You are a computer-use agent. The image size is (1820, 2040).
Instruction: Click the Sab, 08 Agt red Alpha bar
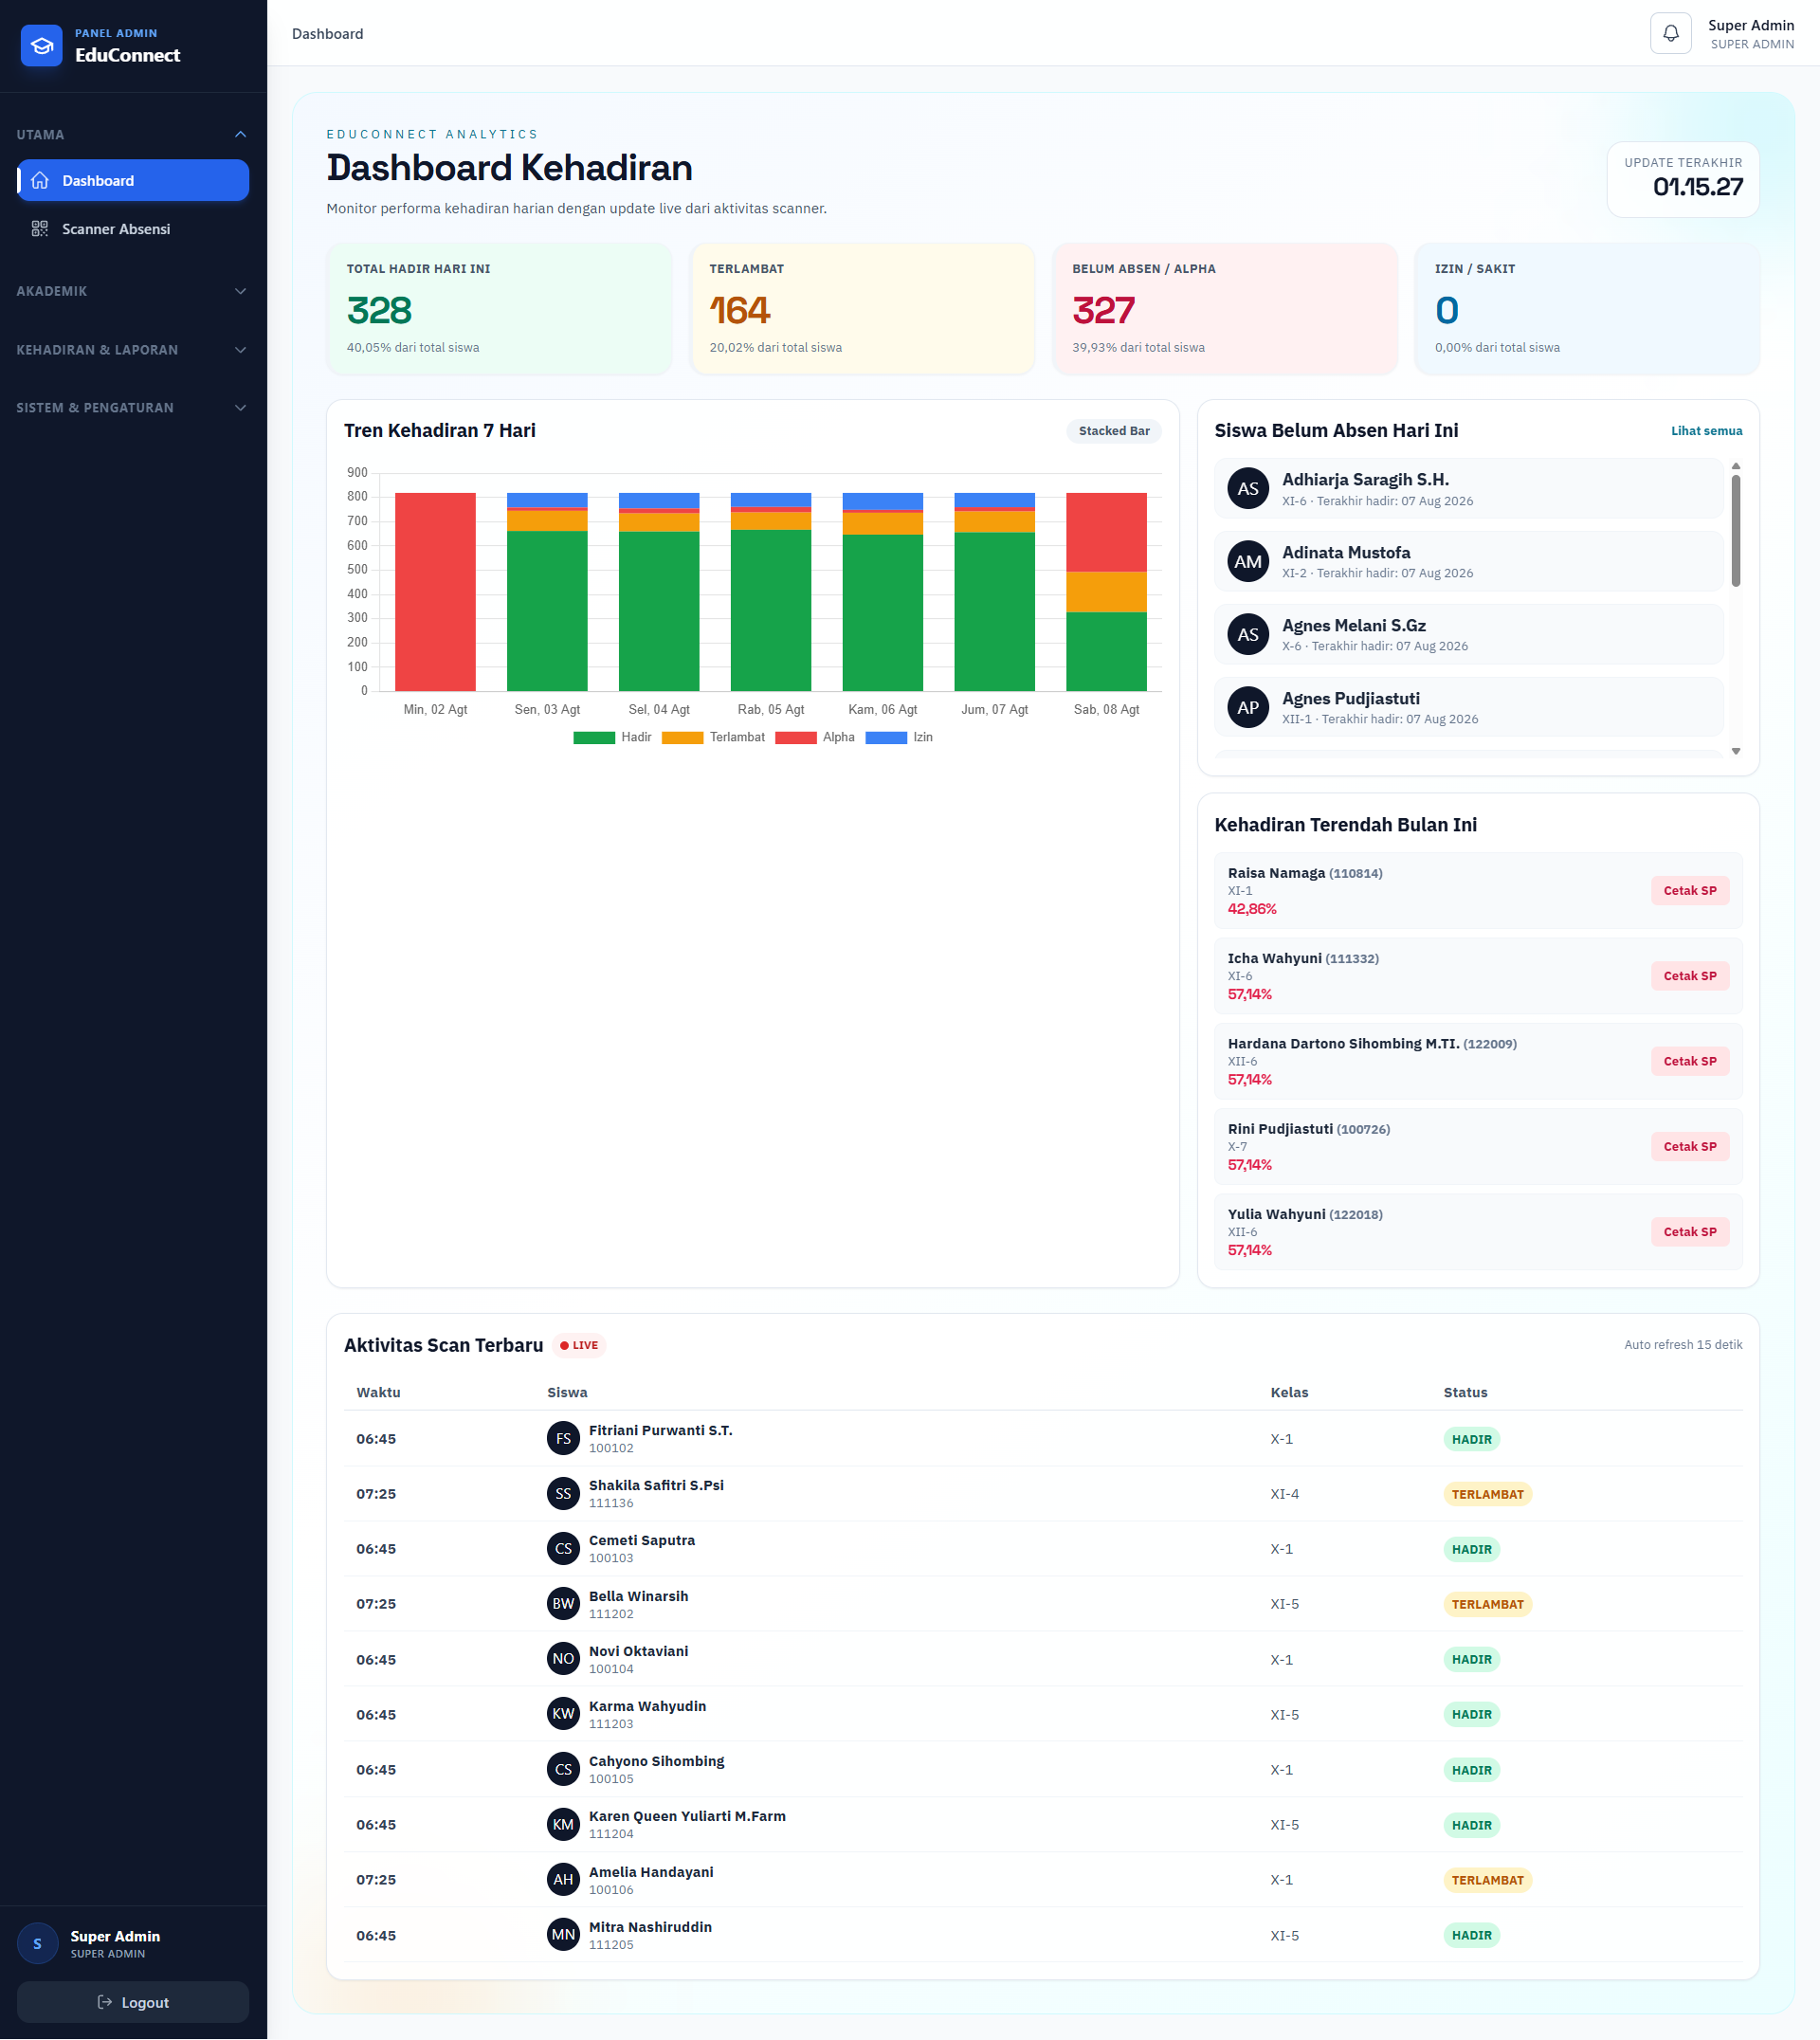1106,532
